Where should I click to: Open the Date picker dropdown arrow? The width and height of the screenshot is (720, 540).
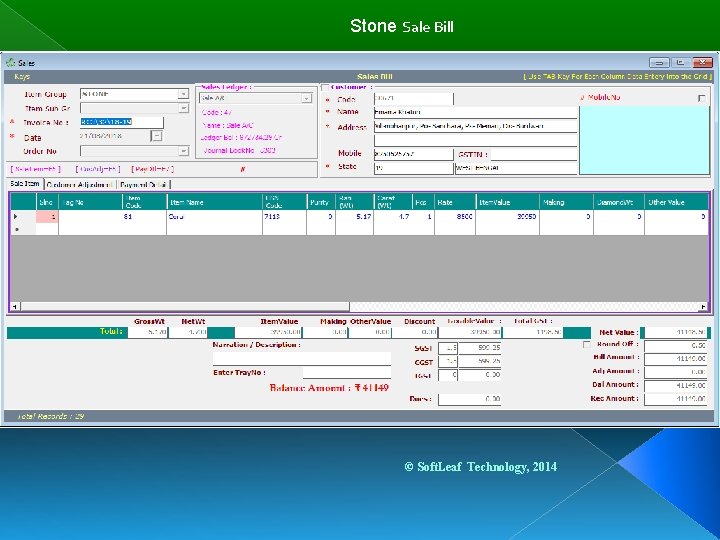tap(157, 136)
